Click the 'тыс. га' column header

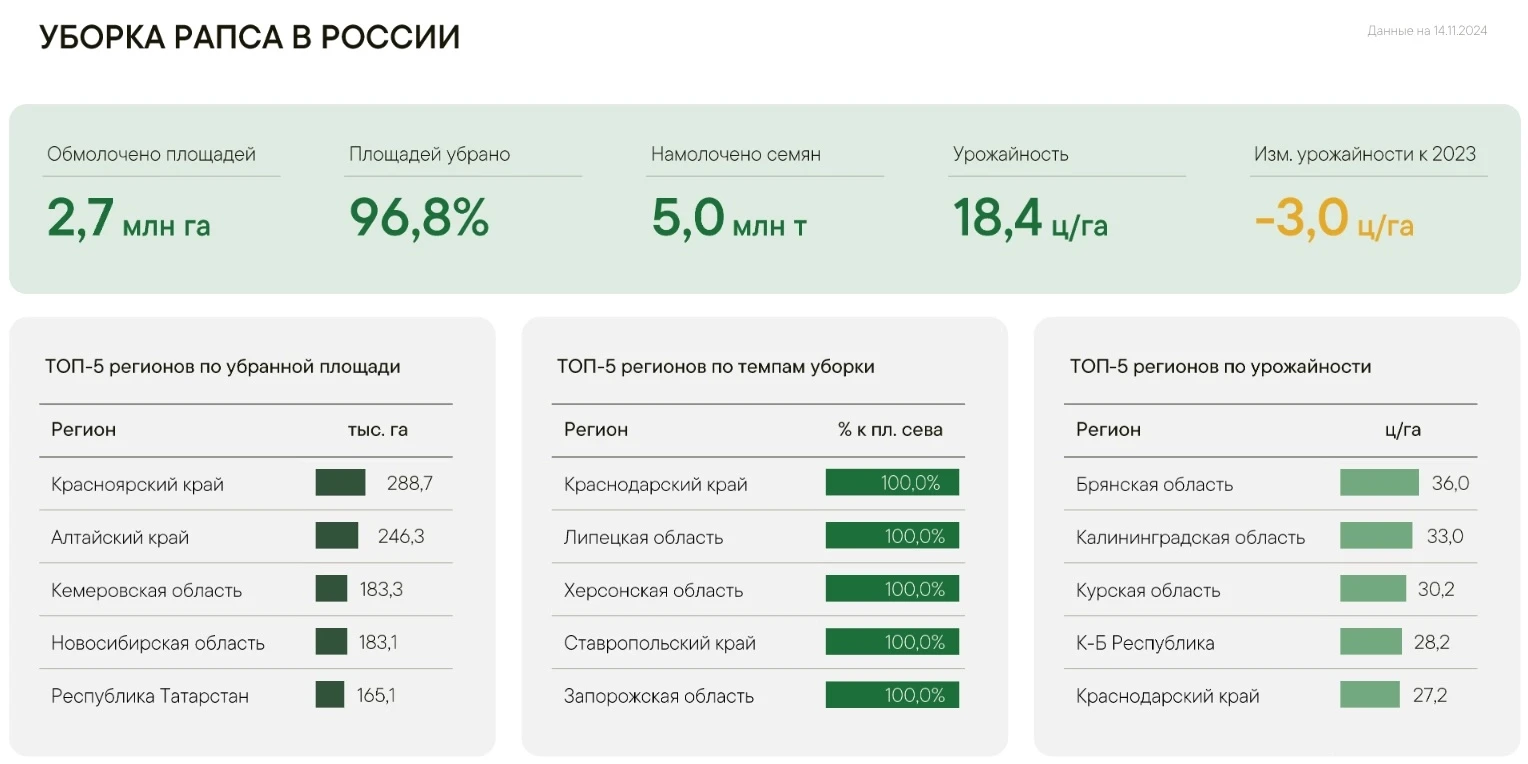click(377, 430)
